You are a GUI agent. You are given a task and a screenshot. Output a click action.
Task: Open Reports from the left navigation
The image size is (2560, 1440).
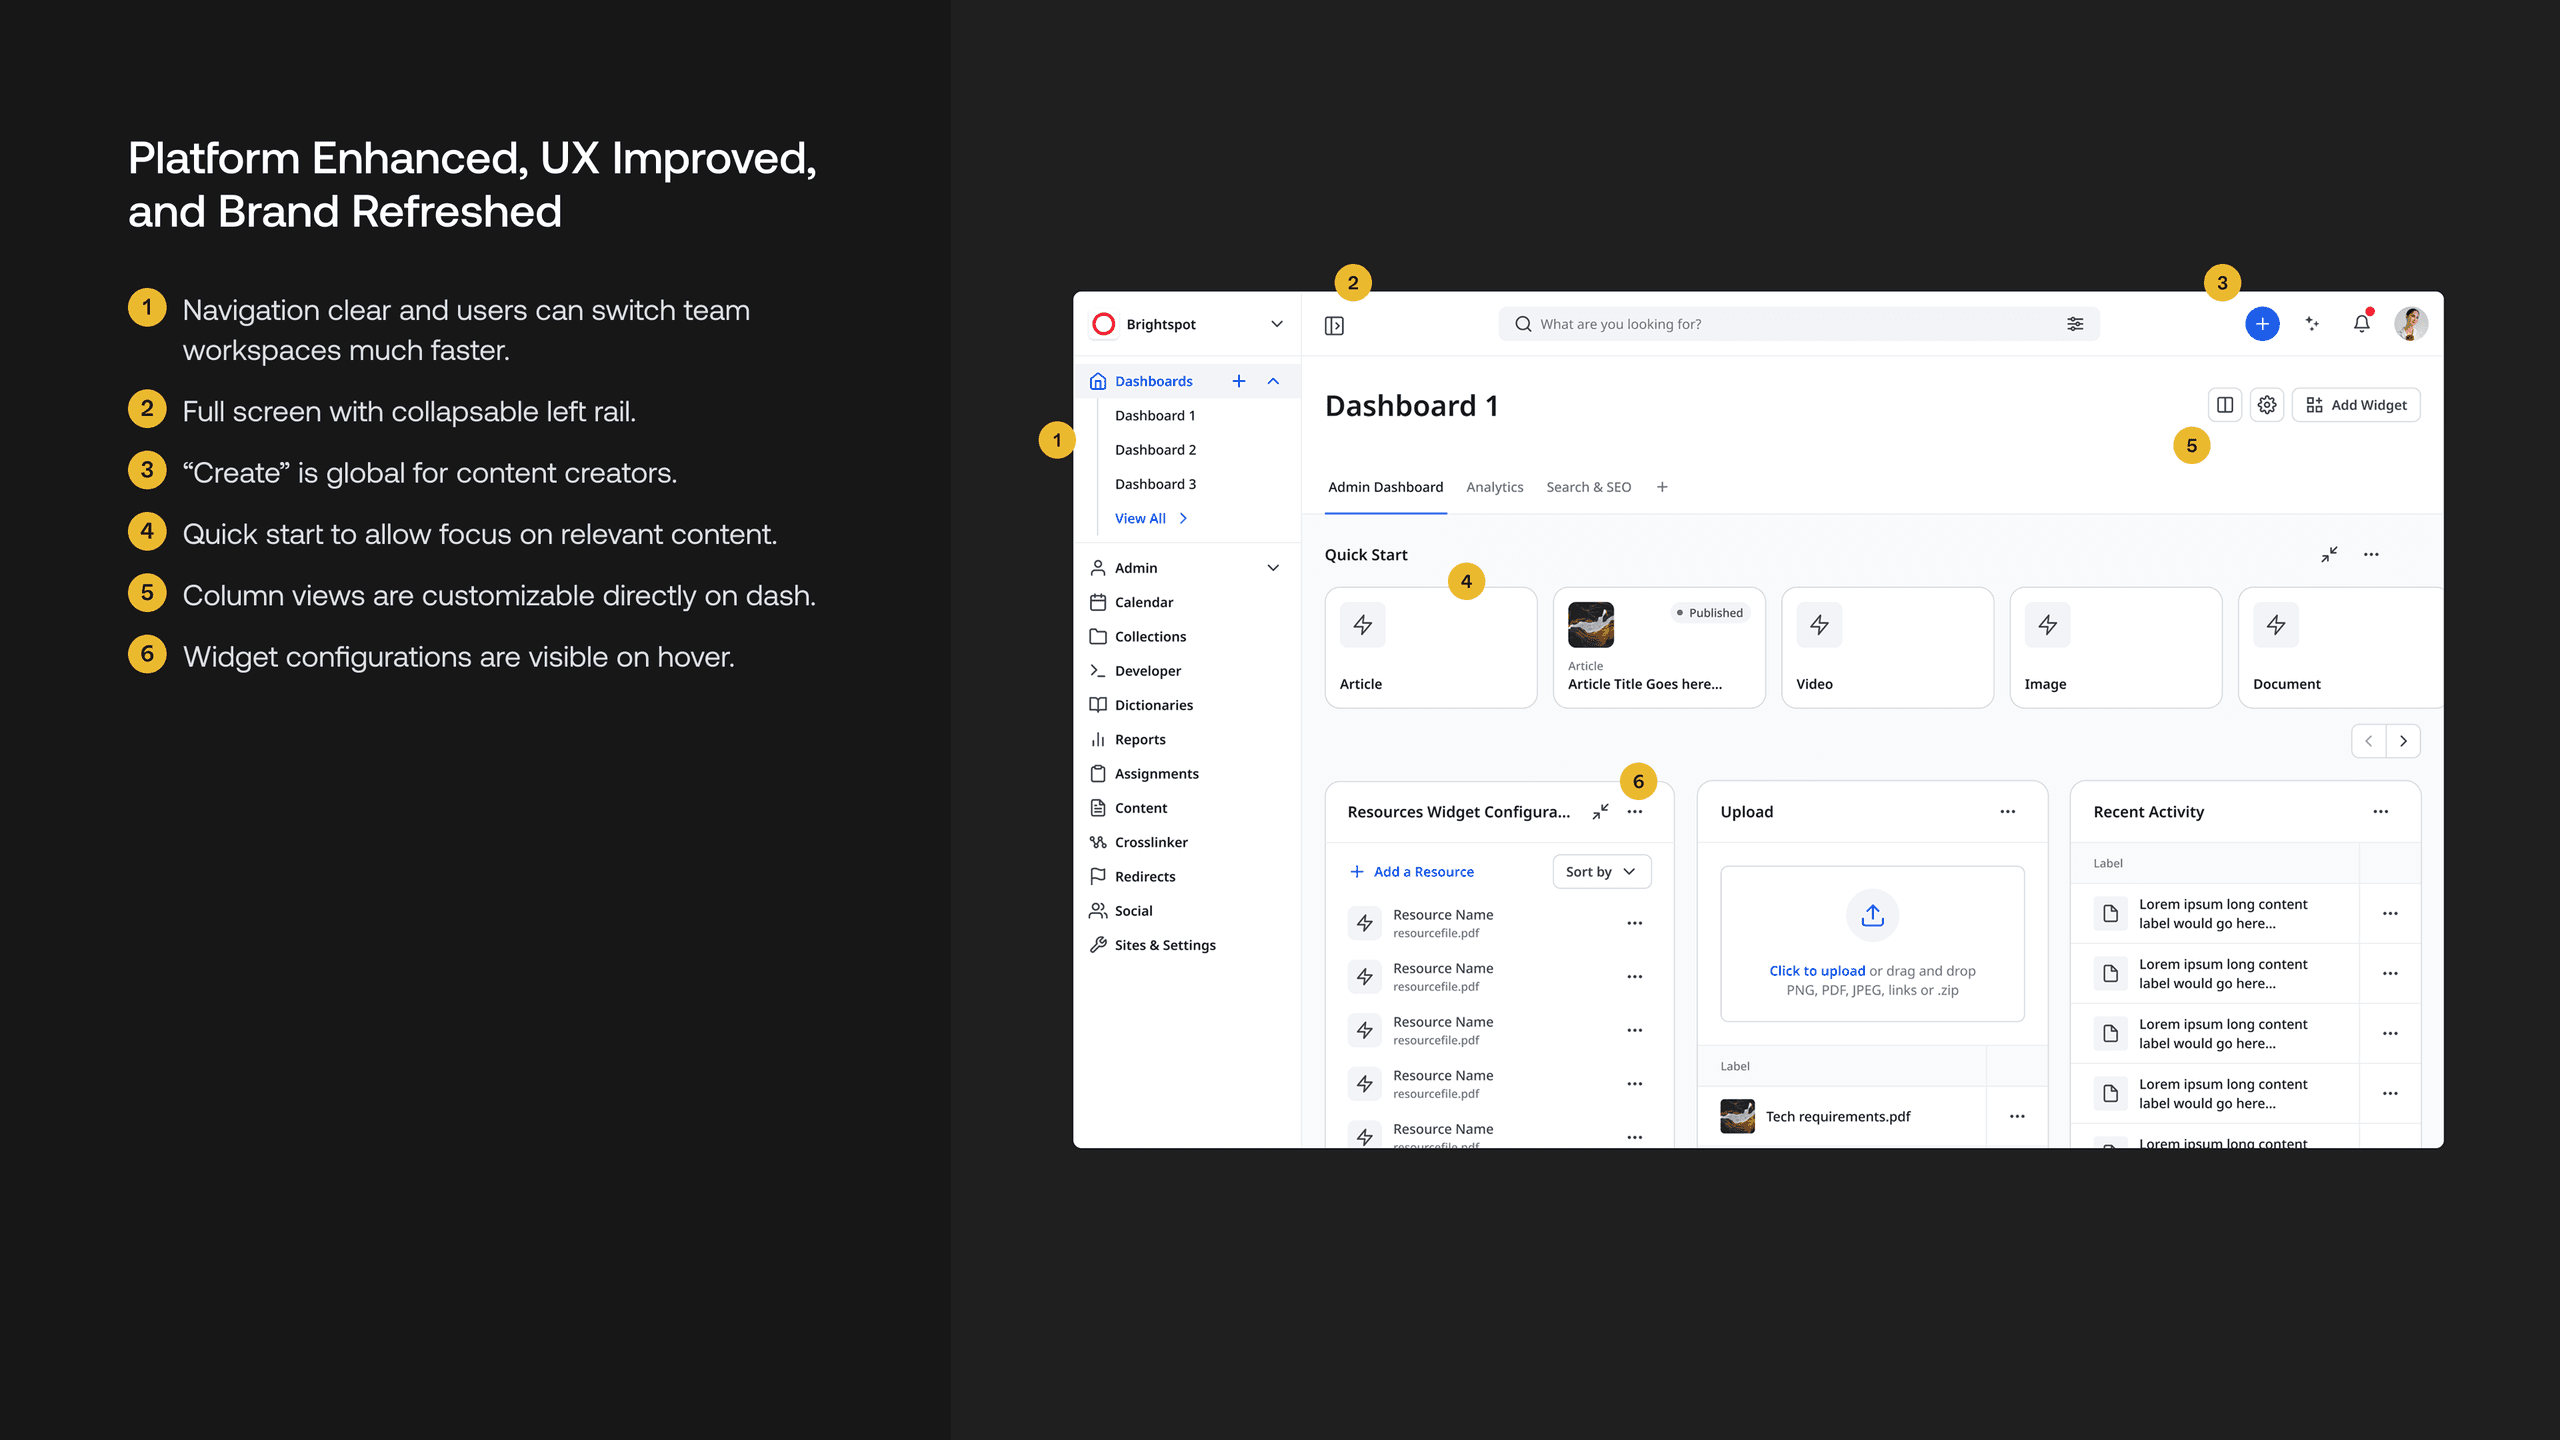click(x=1140, y=739)
